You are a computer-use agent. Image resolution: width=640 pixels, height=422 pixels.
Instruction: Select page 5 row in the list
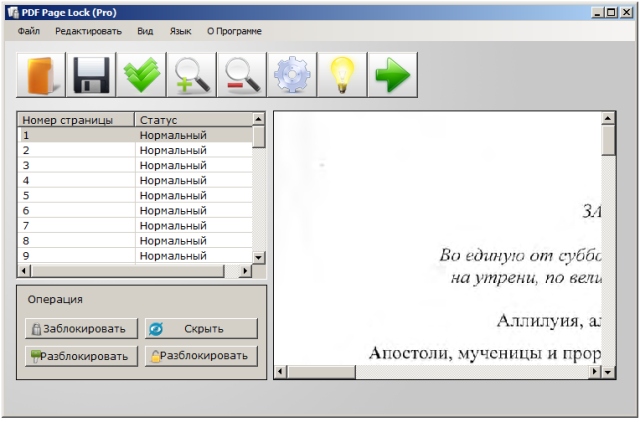point(135,195)
